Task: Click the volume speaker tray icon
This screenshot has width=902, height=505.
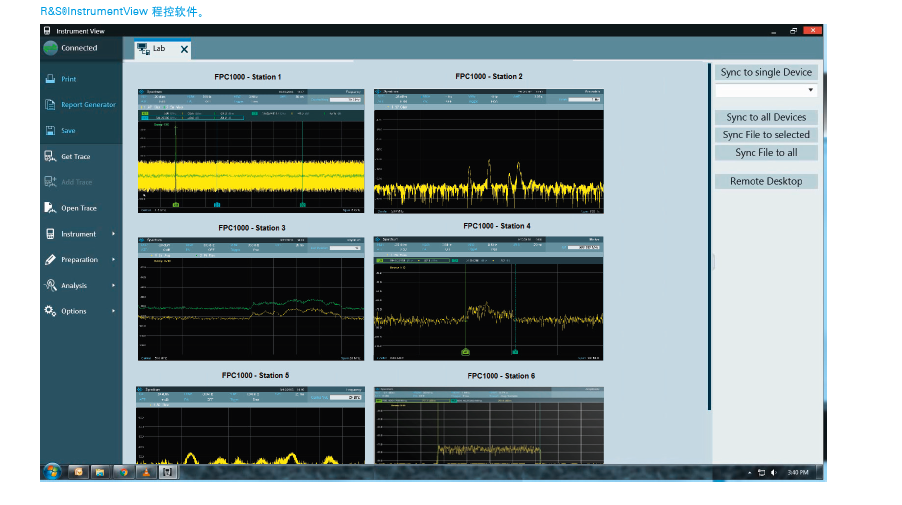Action: pos(774,473)
